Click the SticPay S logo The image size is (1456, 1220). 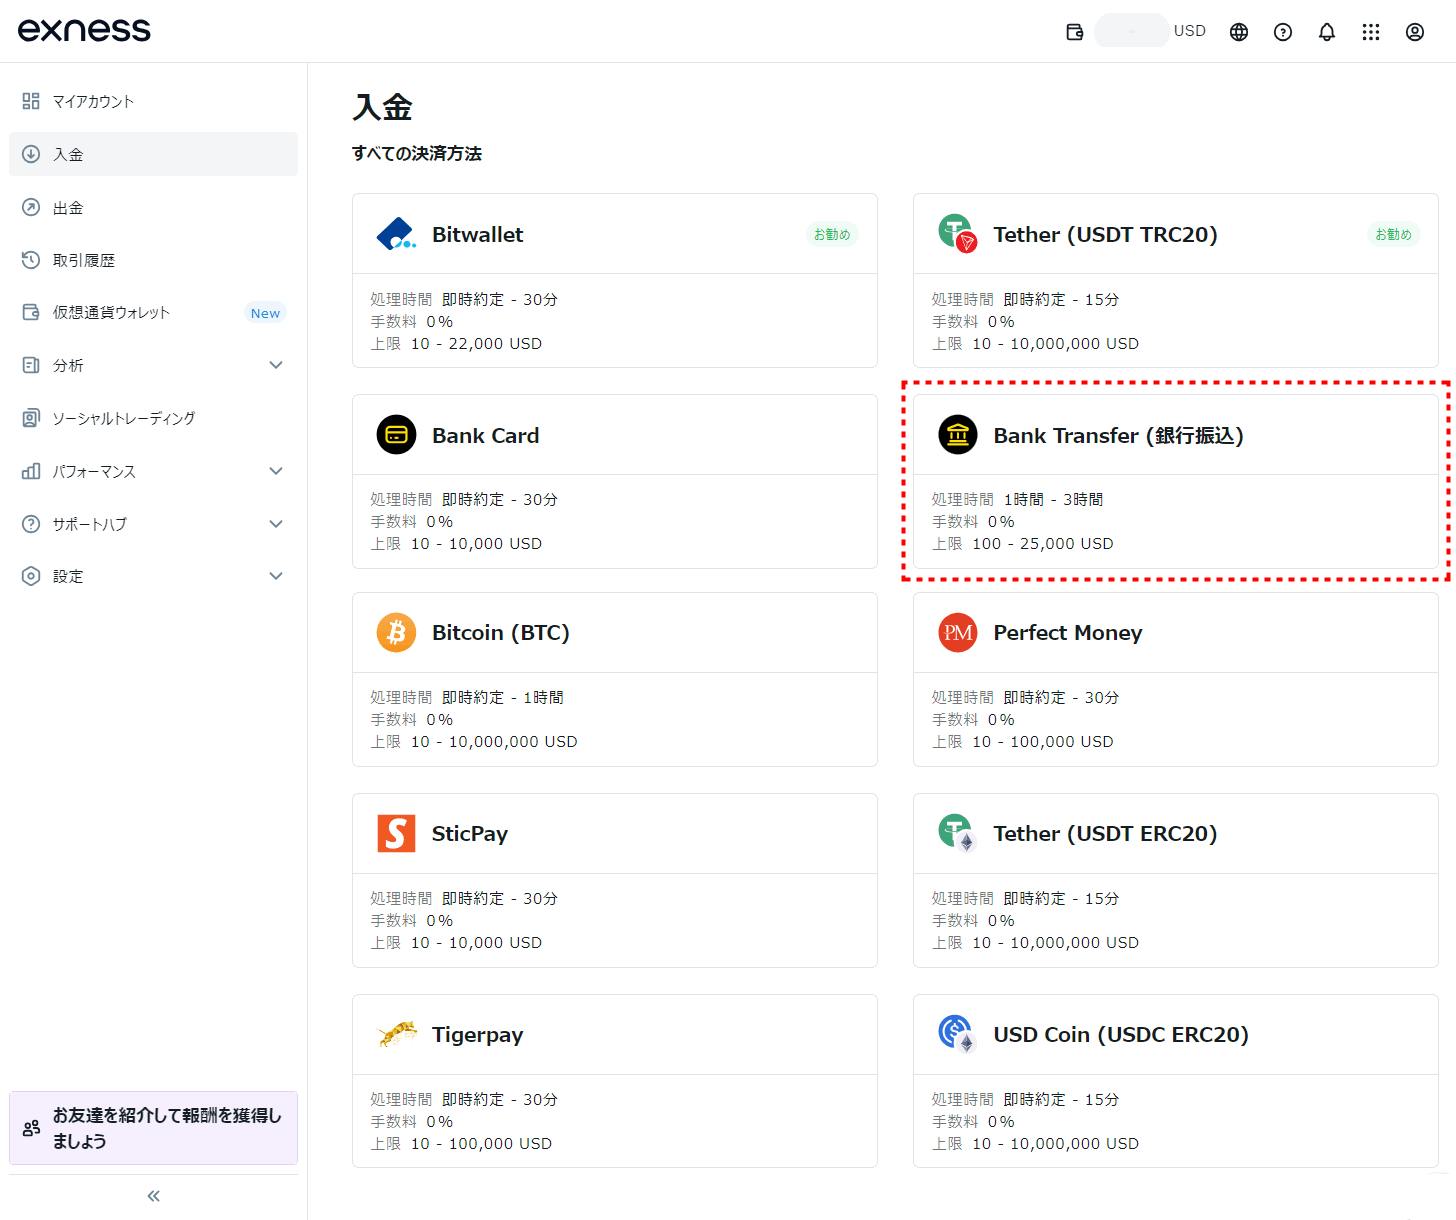tap(396, 833)
